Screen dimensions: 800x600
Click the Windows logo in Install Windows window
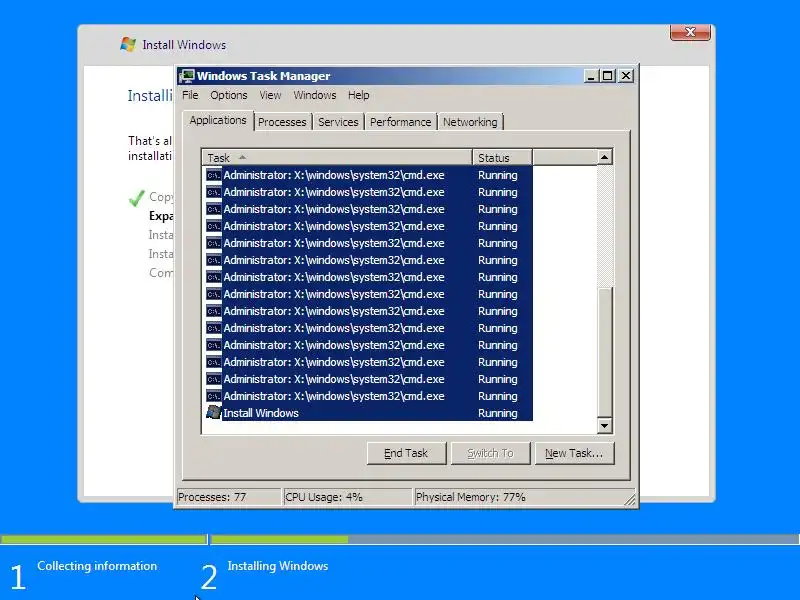(x=128, y=44)
